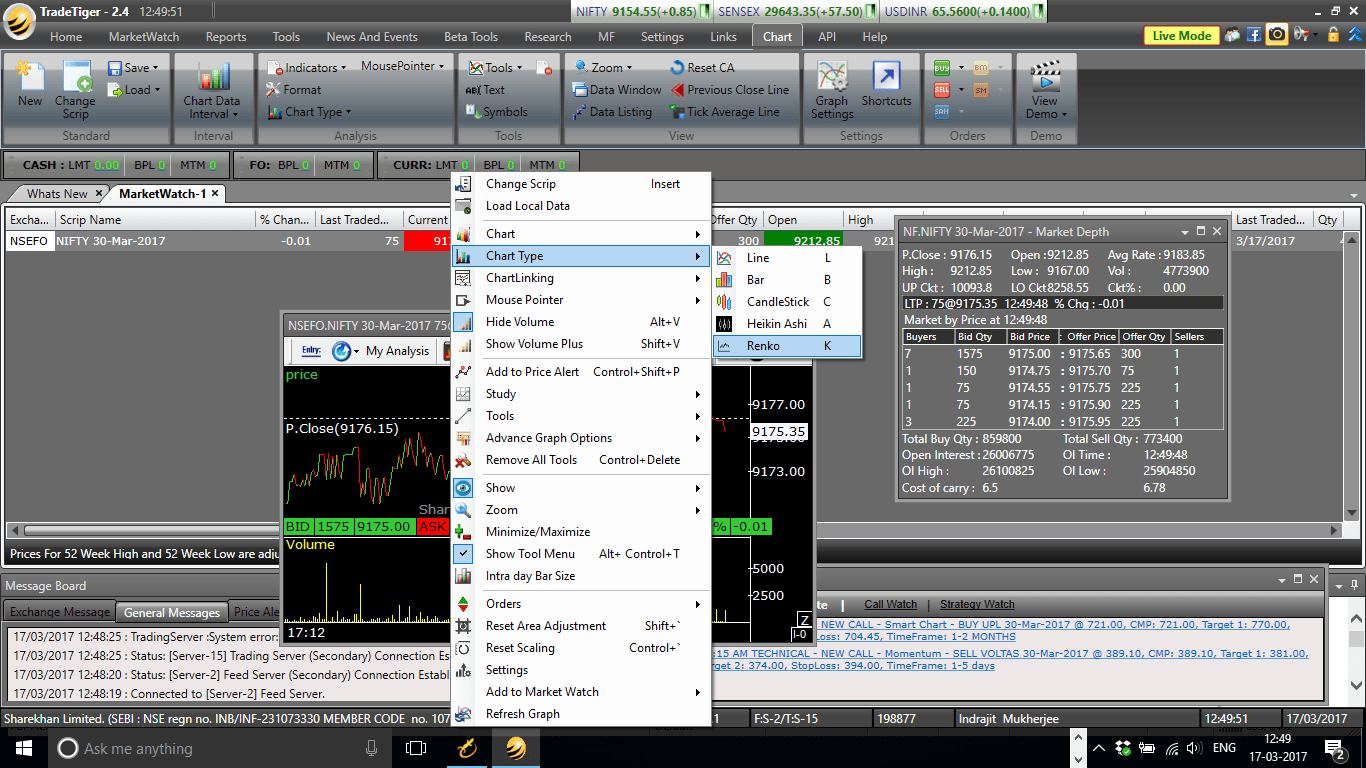The image size is (1366, 768).
Task: Expand Add to Market Watch submenu
Action: coord(581,692)
